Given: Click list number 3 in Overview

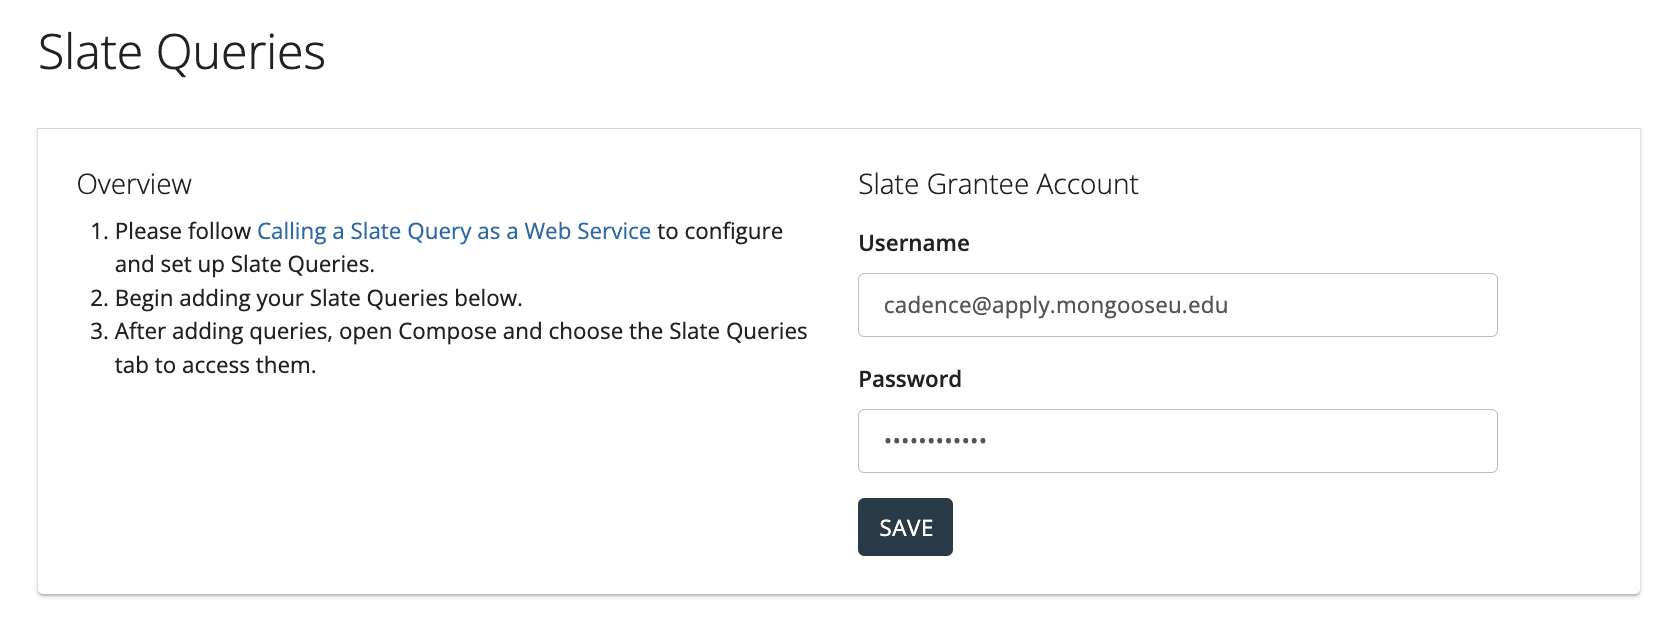Looking at the screenshot, I should [98, 331].
